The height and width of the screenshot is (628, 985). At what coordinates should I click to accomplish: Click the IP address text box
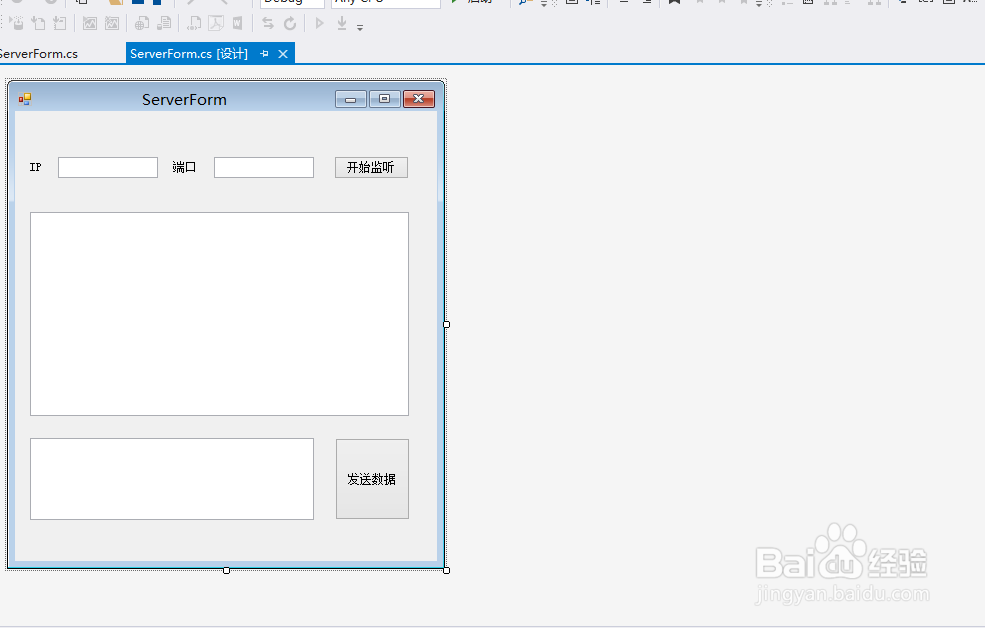tap(108, 168)
